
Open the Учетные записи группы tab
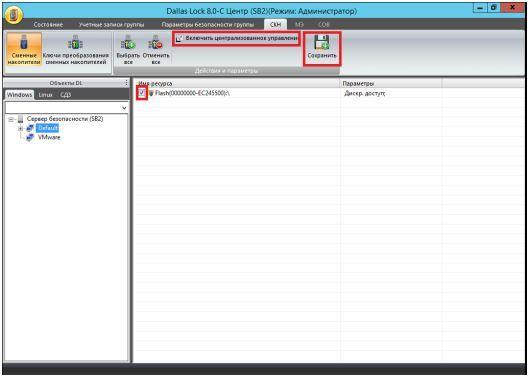[x=111, y=25]
